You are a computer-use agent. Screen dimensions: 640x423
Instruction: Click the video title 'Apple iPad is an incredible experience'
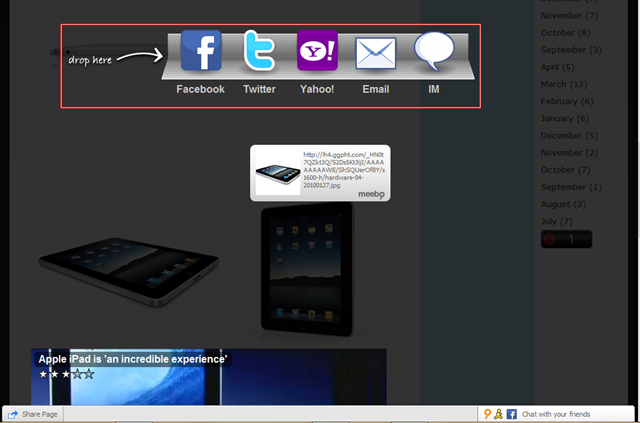coord(133,359)
